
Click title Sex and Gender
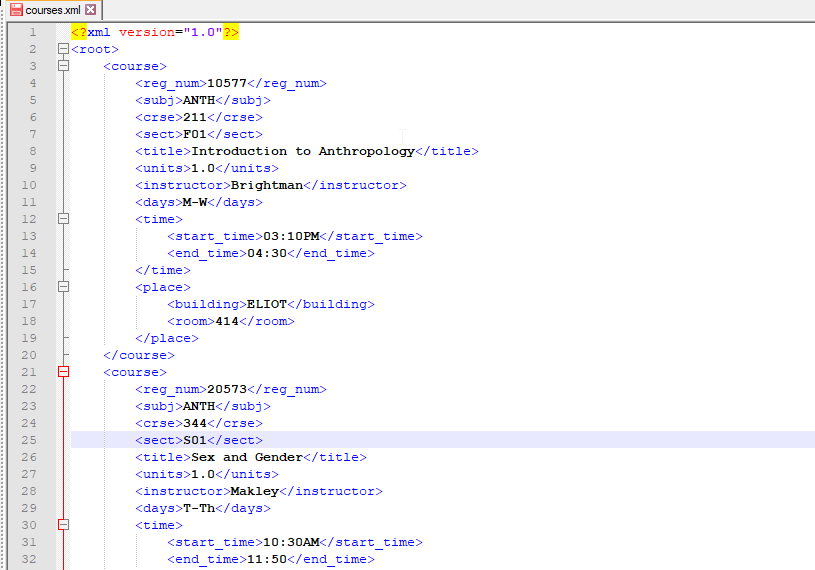[x=247, y=457]
